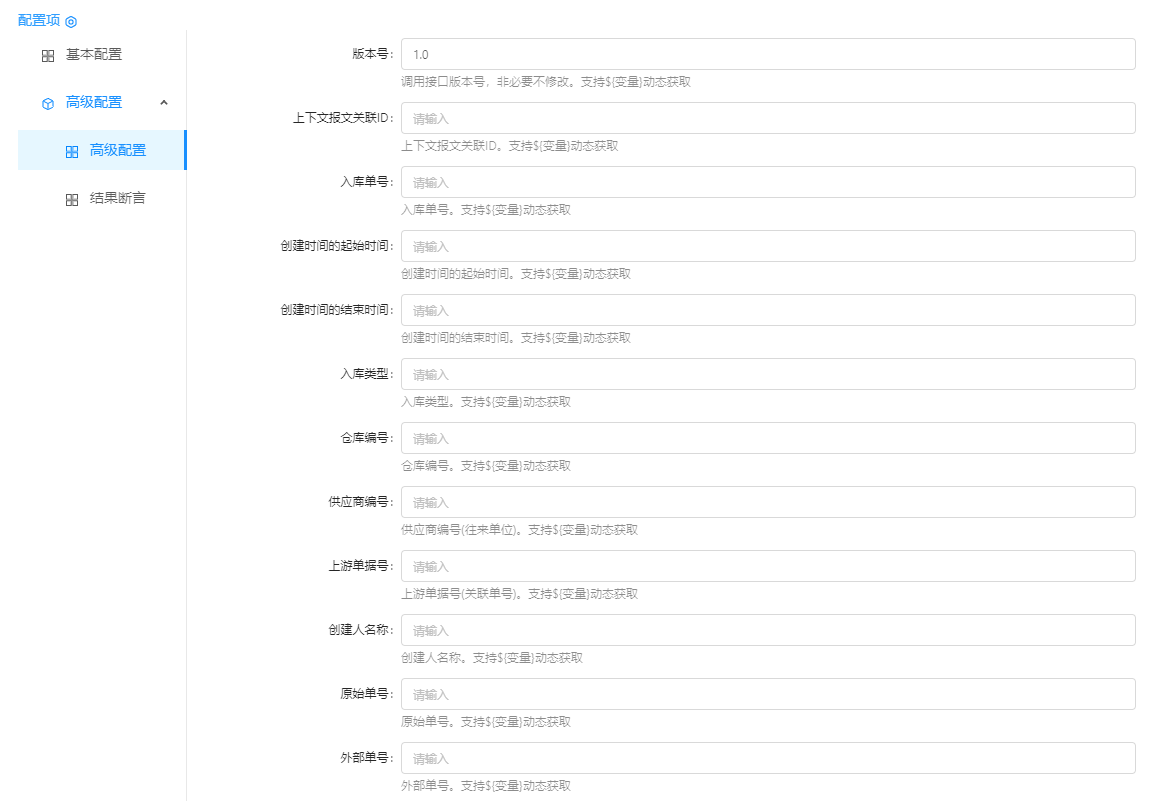
Task: Click inside the 入库类型 input
Action: [767, 374]
